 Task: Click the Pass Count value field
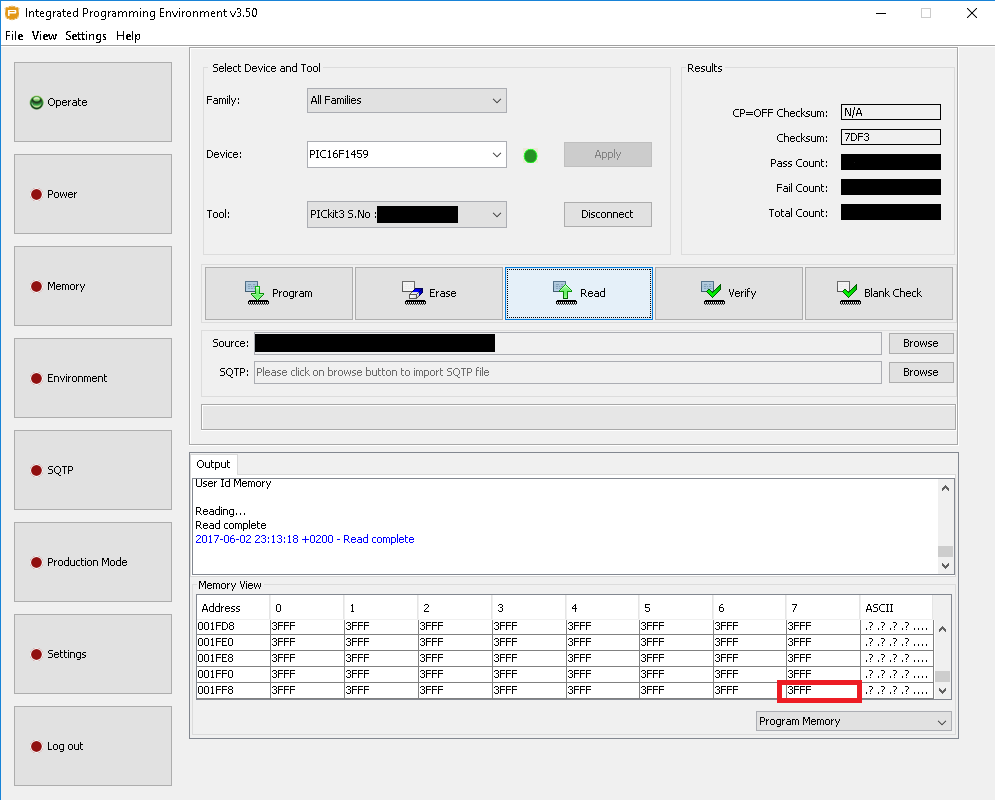[891, 162]
